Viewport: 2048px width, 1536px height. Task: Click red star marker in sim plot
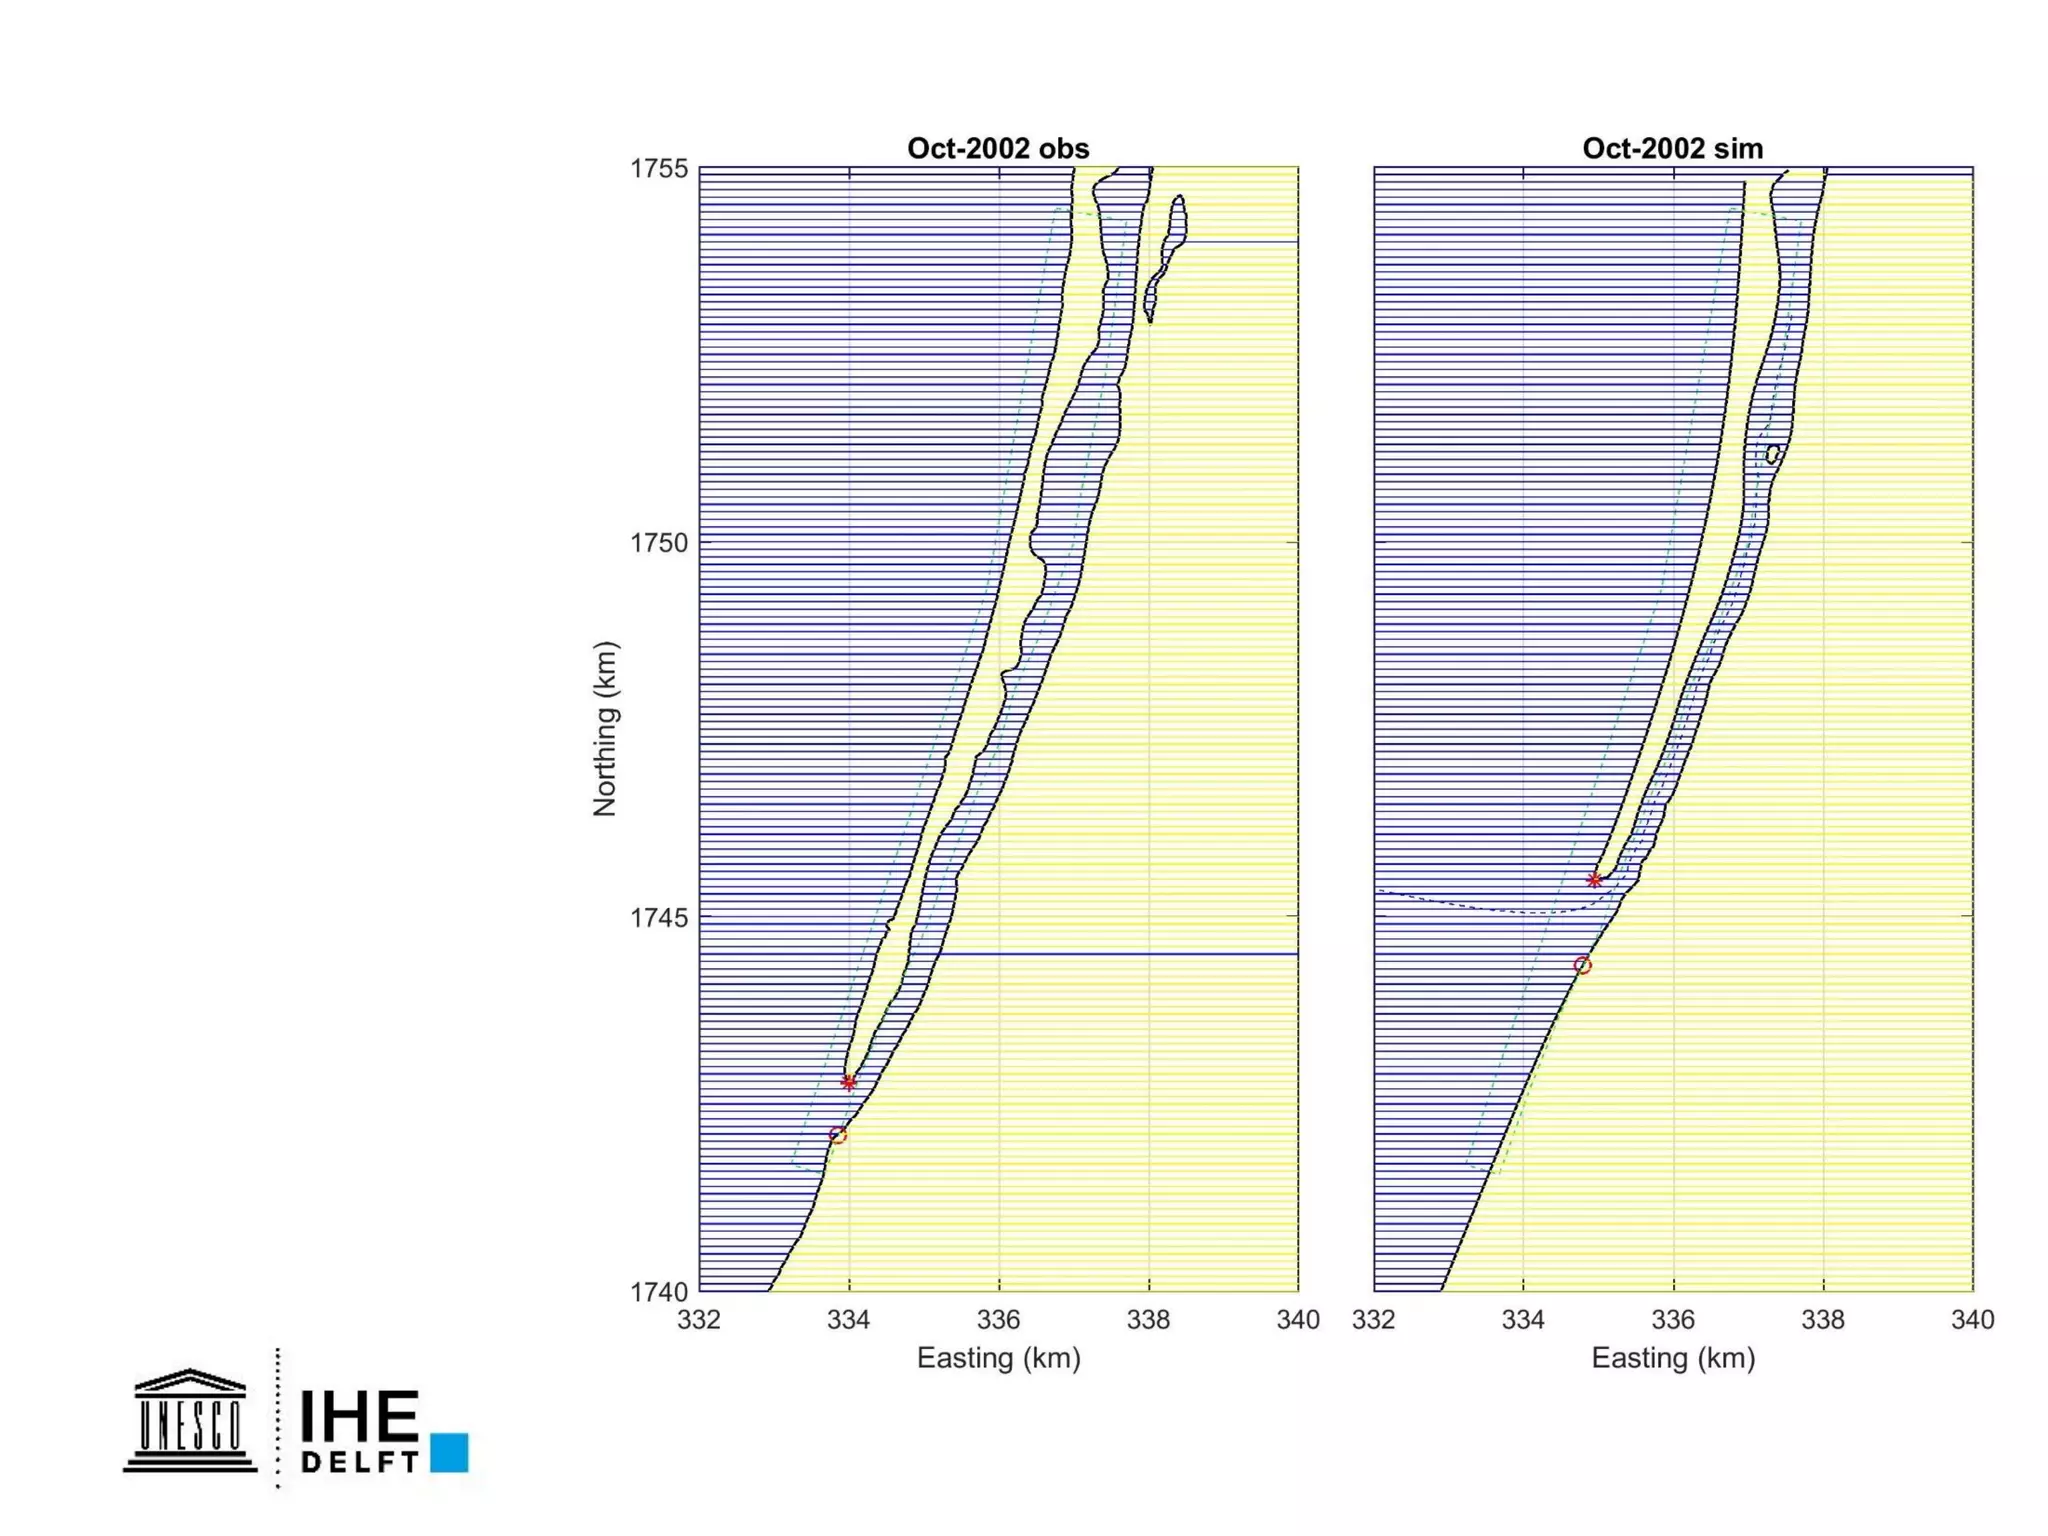(1594, 880)
